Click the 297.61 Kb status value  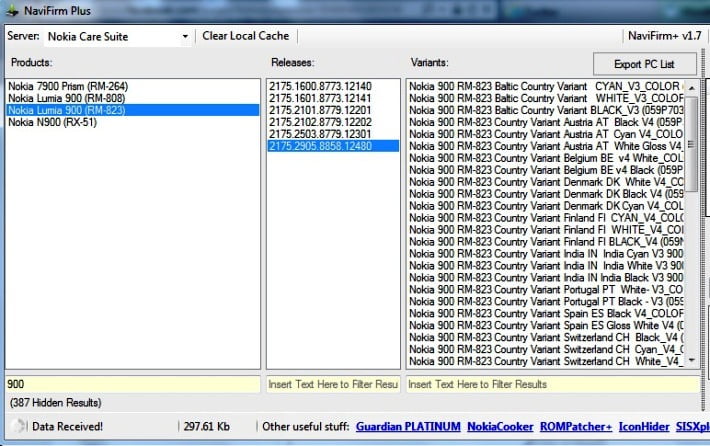pos(206,427)
